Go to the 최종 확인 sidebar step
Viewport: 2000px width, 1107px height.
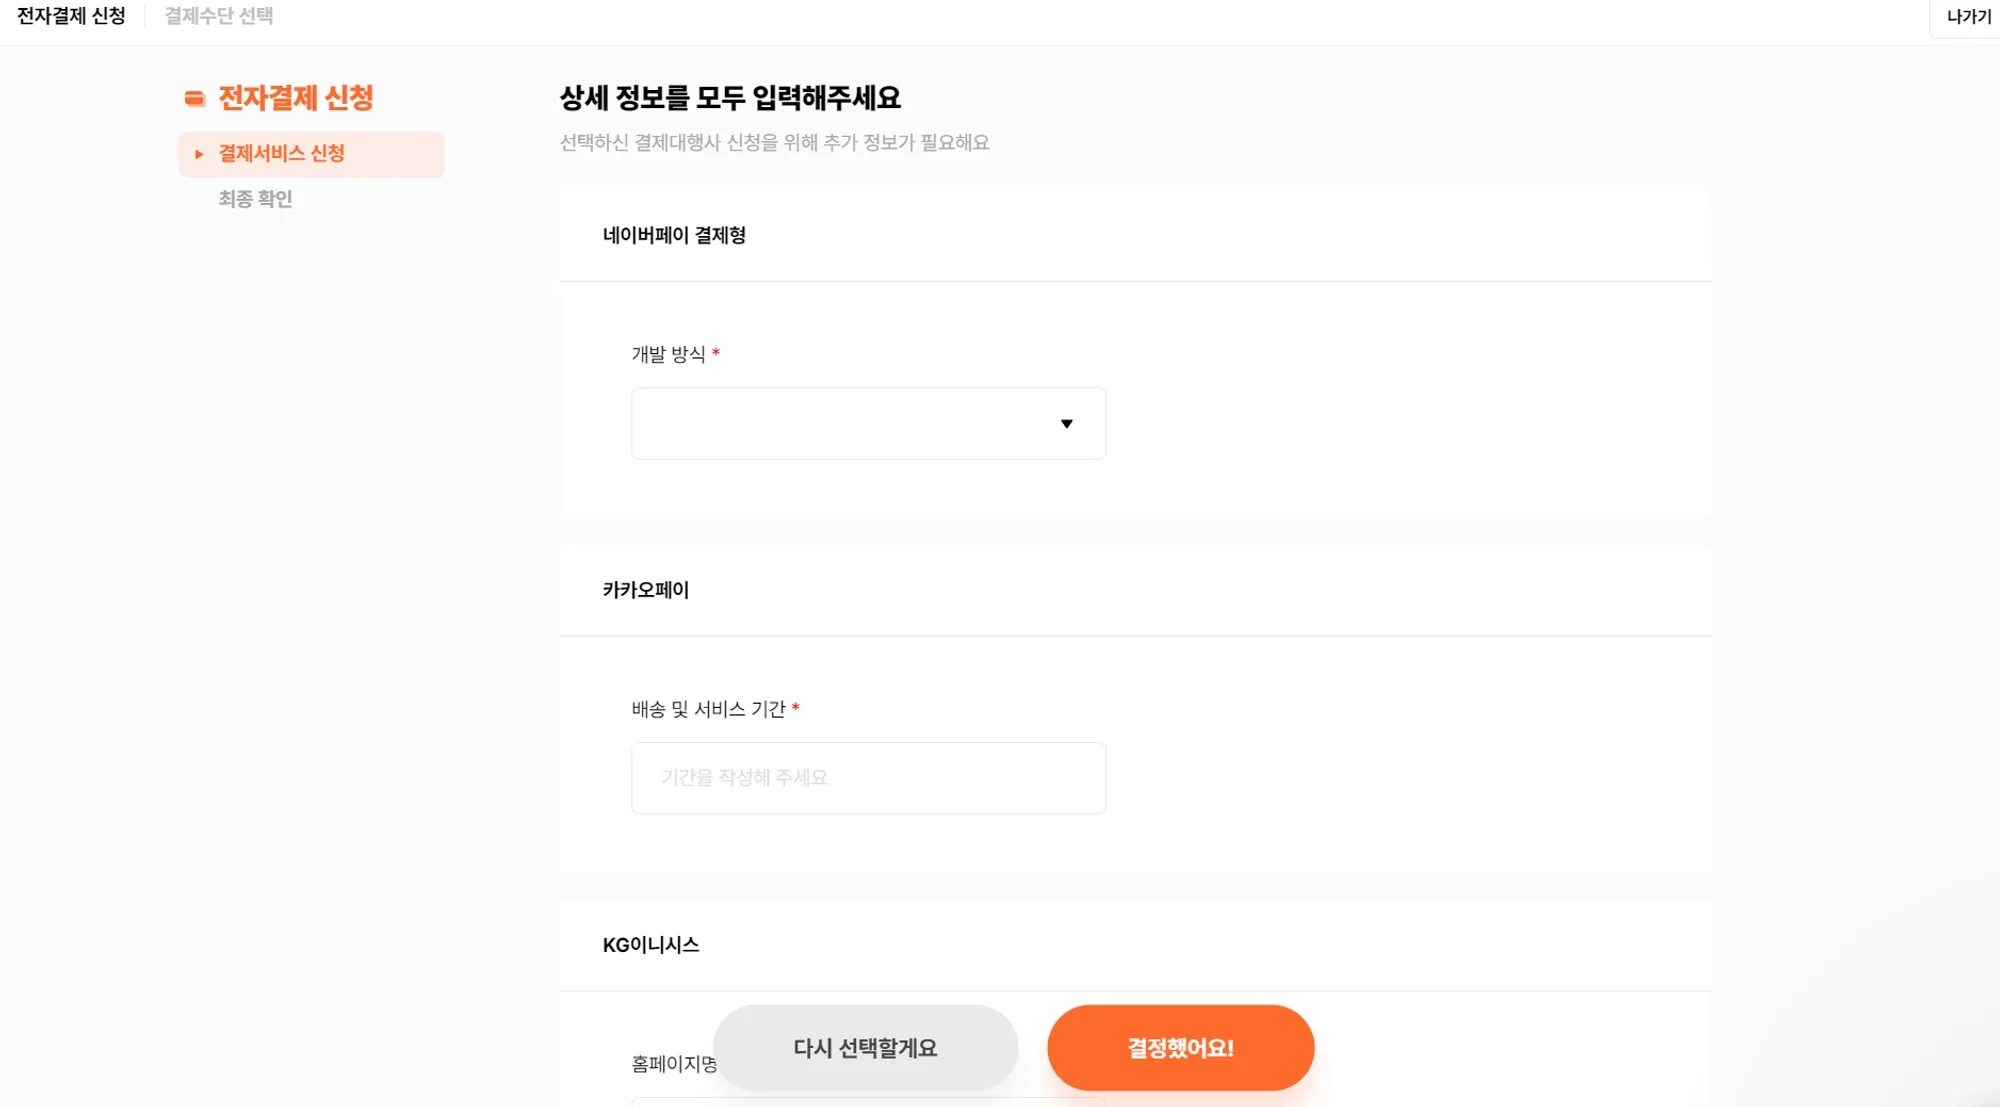click(x=255, y=199)
